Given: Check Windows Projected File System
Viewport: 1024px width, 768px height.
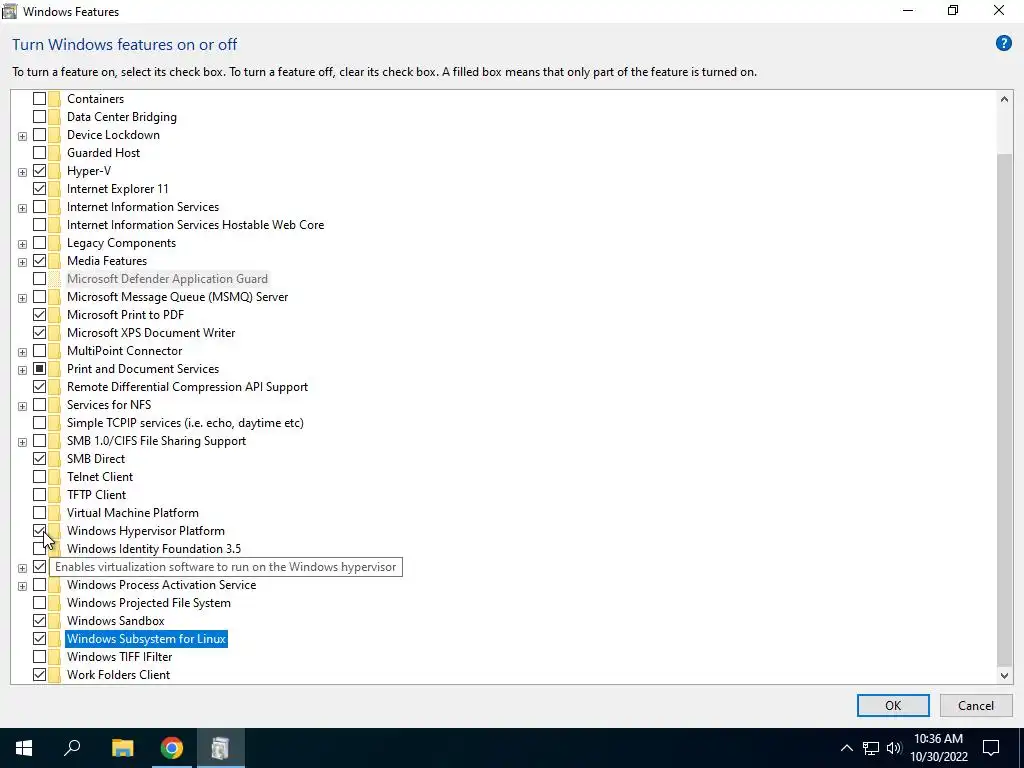Looking at the screenshot, I should click(39, 603).
